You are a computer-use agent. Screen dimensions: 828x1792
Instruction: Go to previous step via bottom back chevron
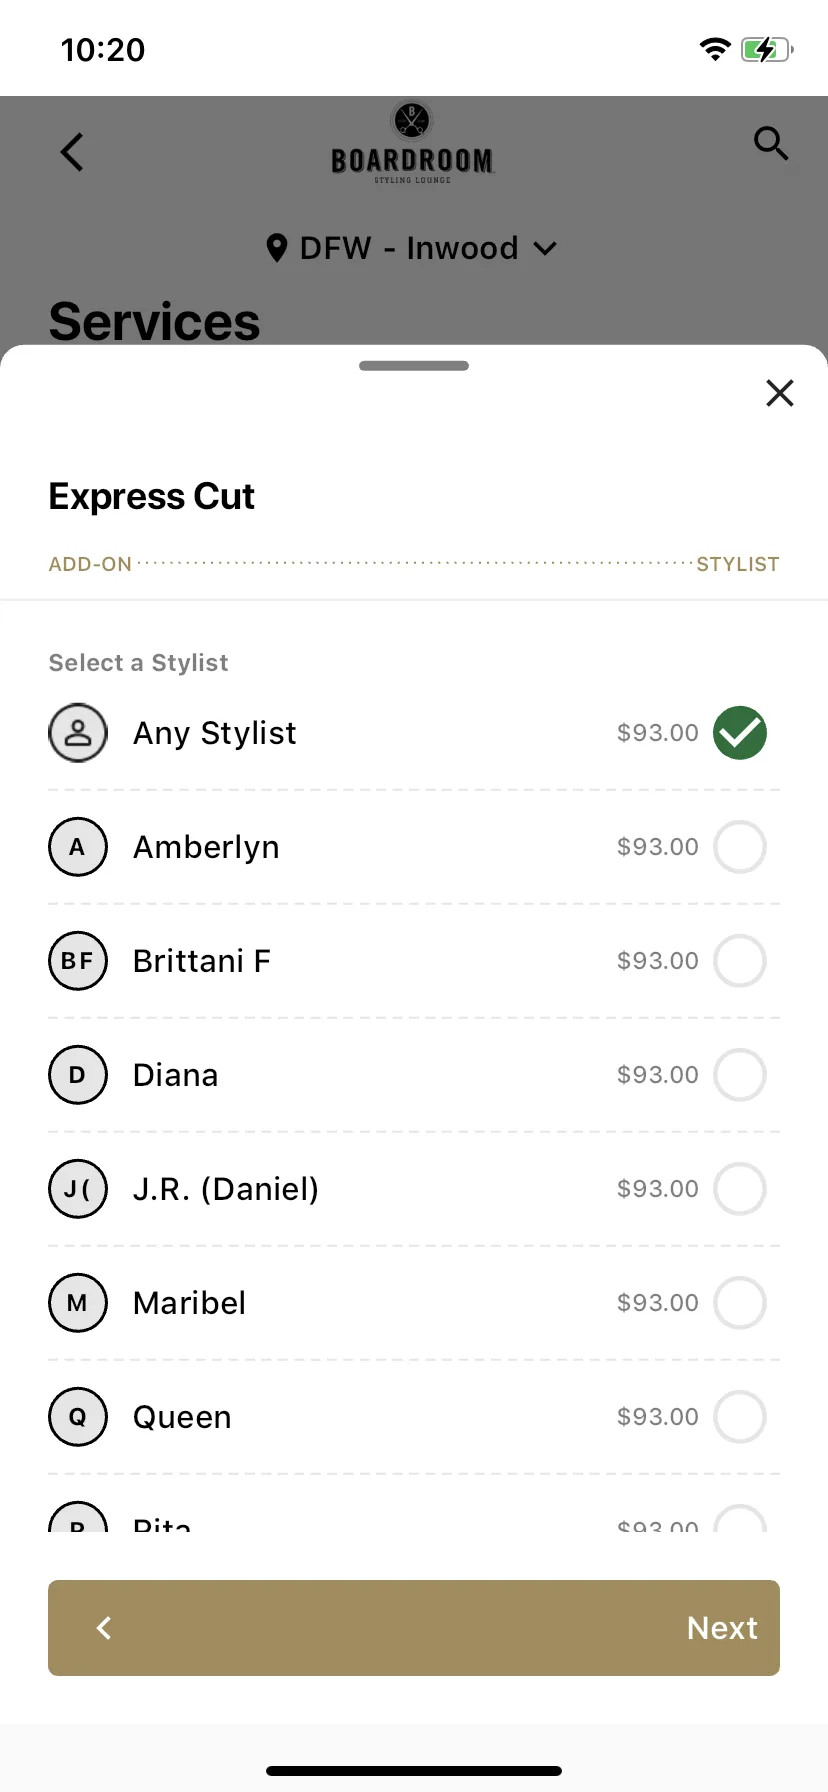pyautogui.click(x=104, y=1628)
